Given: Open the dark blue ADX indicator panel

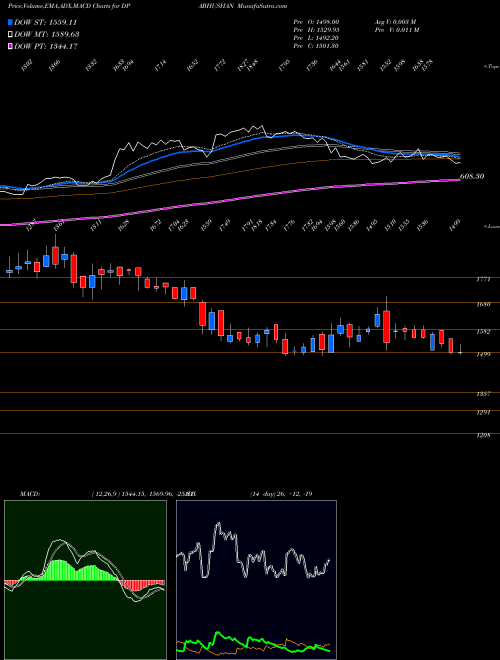Looking at the screenshot, I should pos(256,580).
